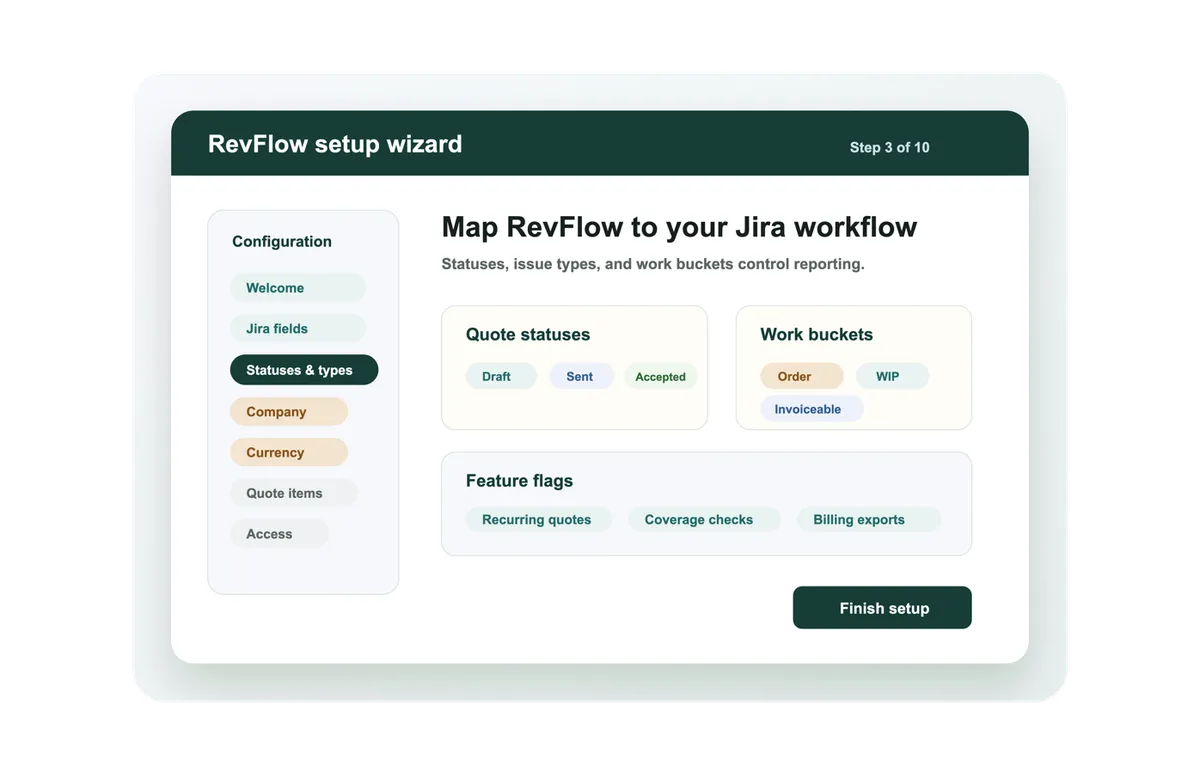Viewport: 1200px width, 774px height.
Task: Click the Map RevFlow to your Jira workflow heading
Action: click(x=679, y=227)
